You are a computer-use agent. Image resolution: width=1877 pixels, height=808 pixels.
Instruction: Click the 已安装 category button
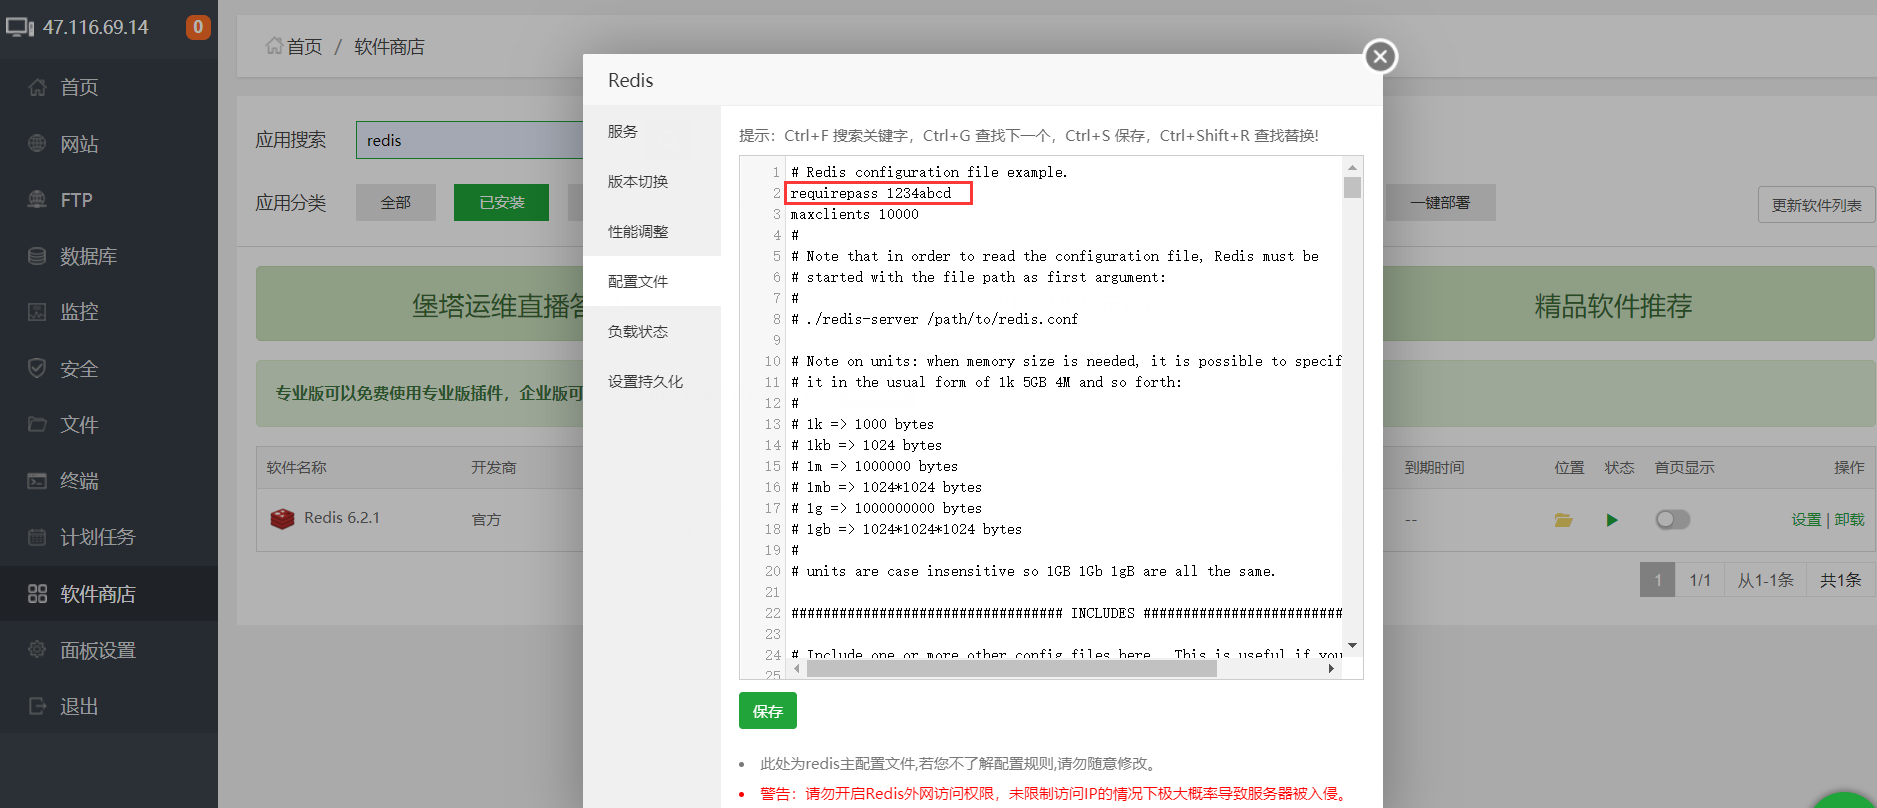(502, 202)
